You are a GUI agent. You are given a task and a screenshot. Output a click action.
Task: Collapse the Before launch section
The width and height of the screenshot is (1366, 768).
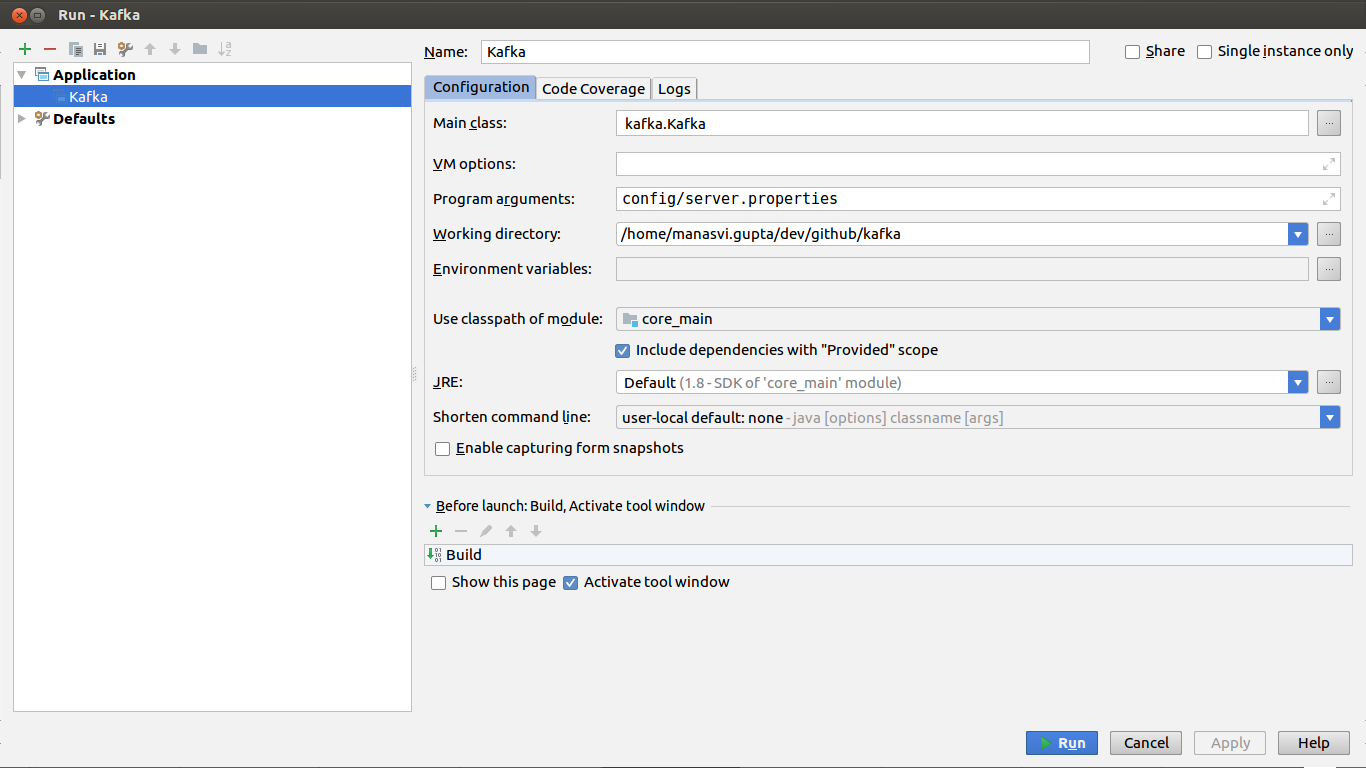pyautogui.click(x=428, y=507)
